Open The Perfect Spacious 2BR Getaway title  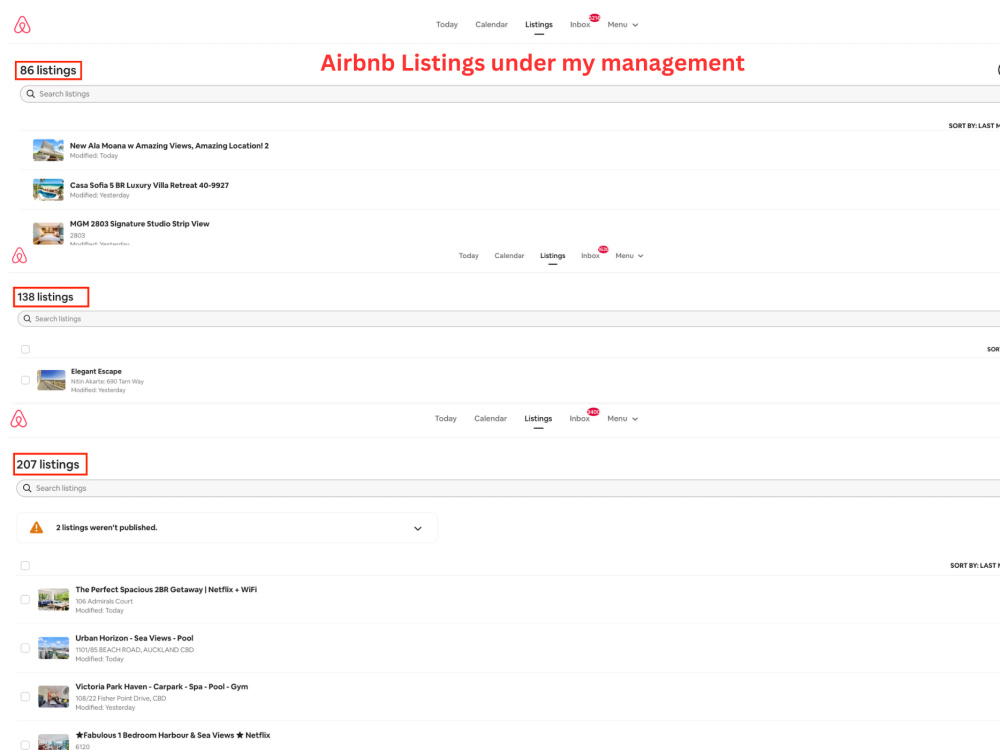(166, 590)
